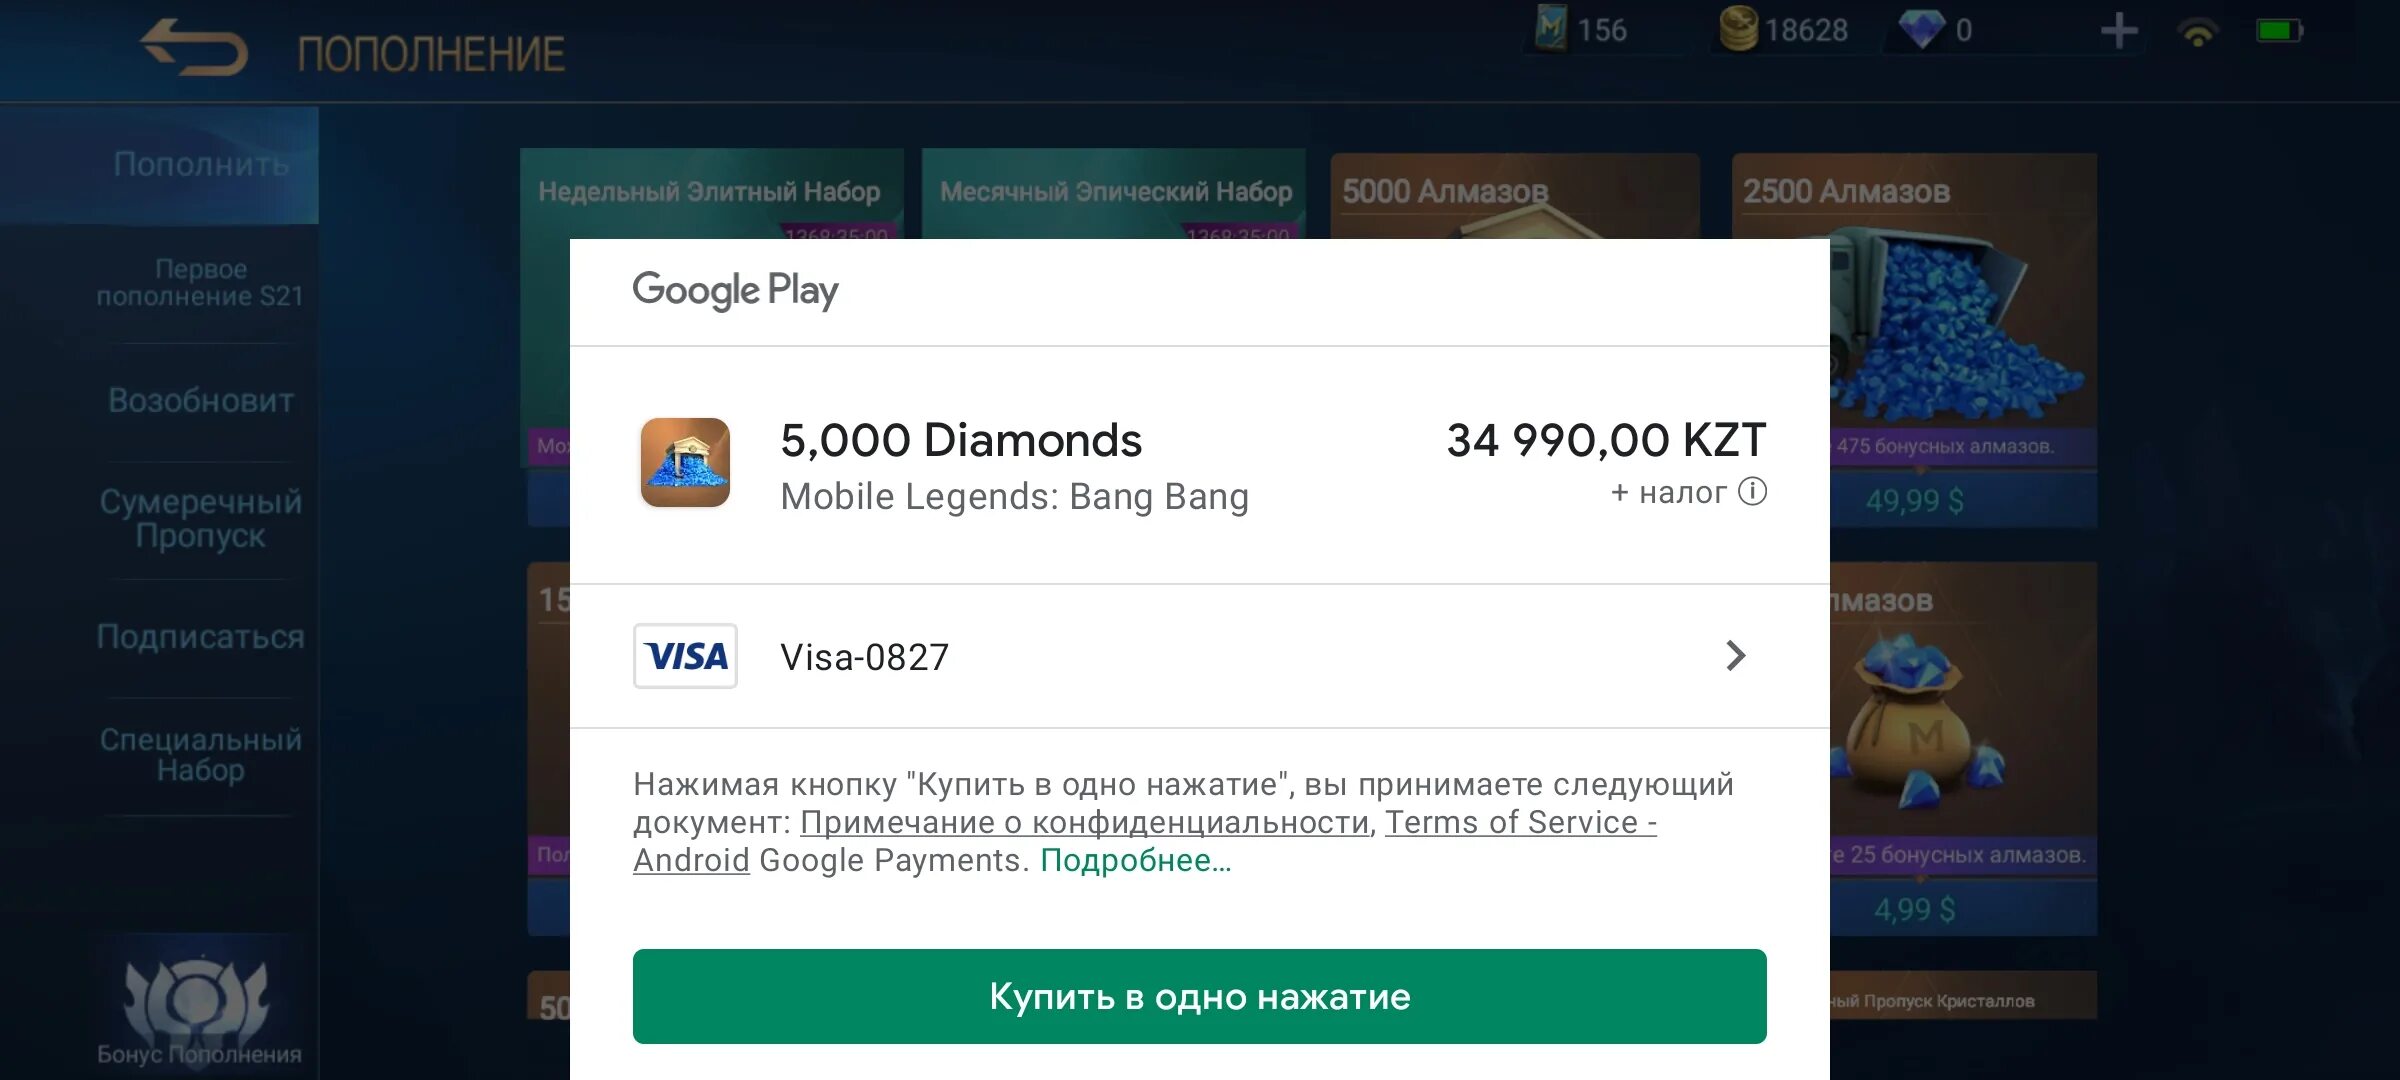Tap the back arrow icon next to ПОПОЛНЕНИЕ
Screen dimensions: 2400x1080
tap(194, 47)
